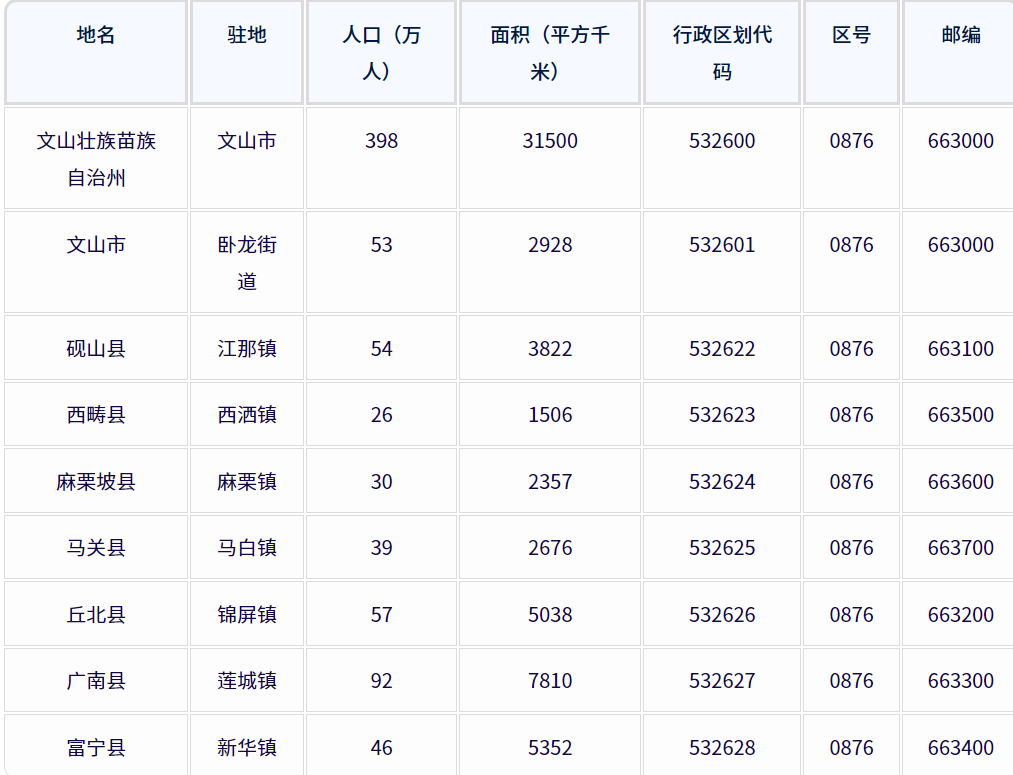1013x775 pixels.
Task: Click the 区号 column header
Action: coord(851,52)
